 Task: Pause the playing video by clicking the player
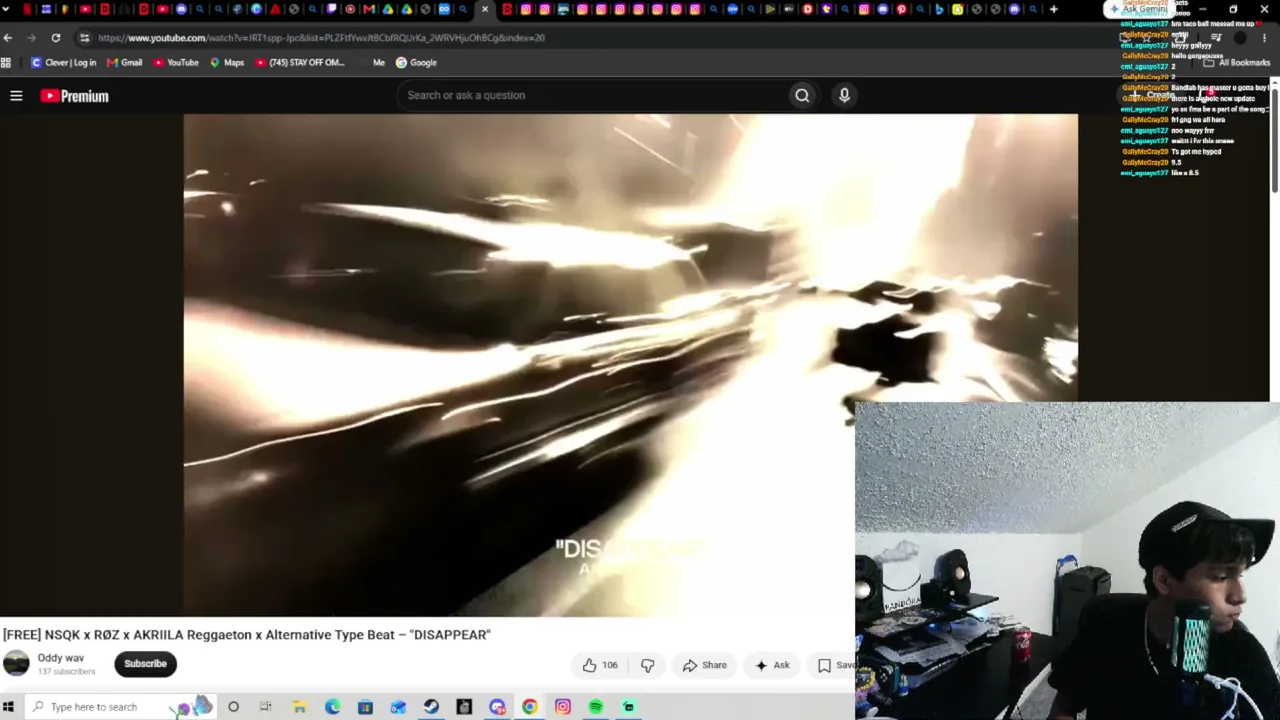click(630, 365)
